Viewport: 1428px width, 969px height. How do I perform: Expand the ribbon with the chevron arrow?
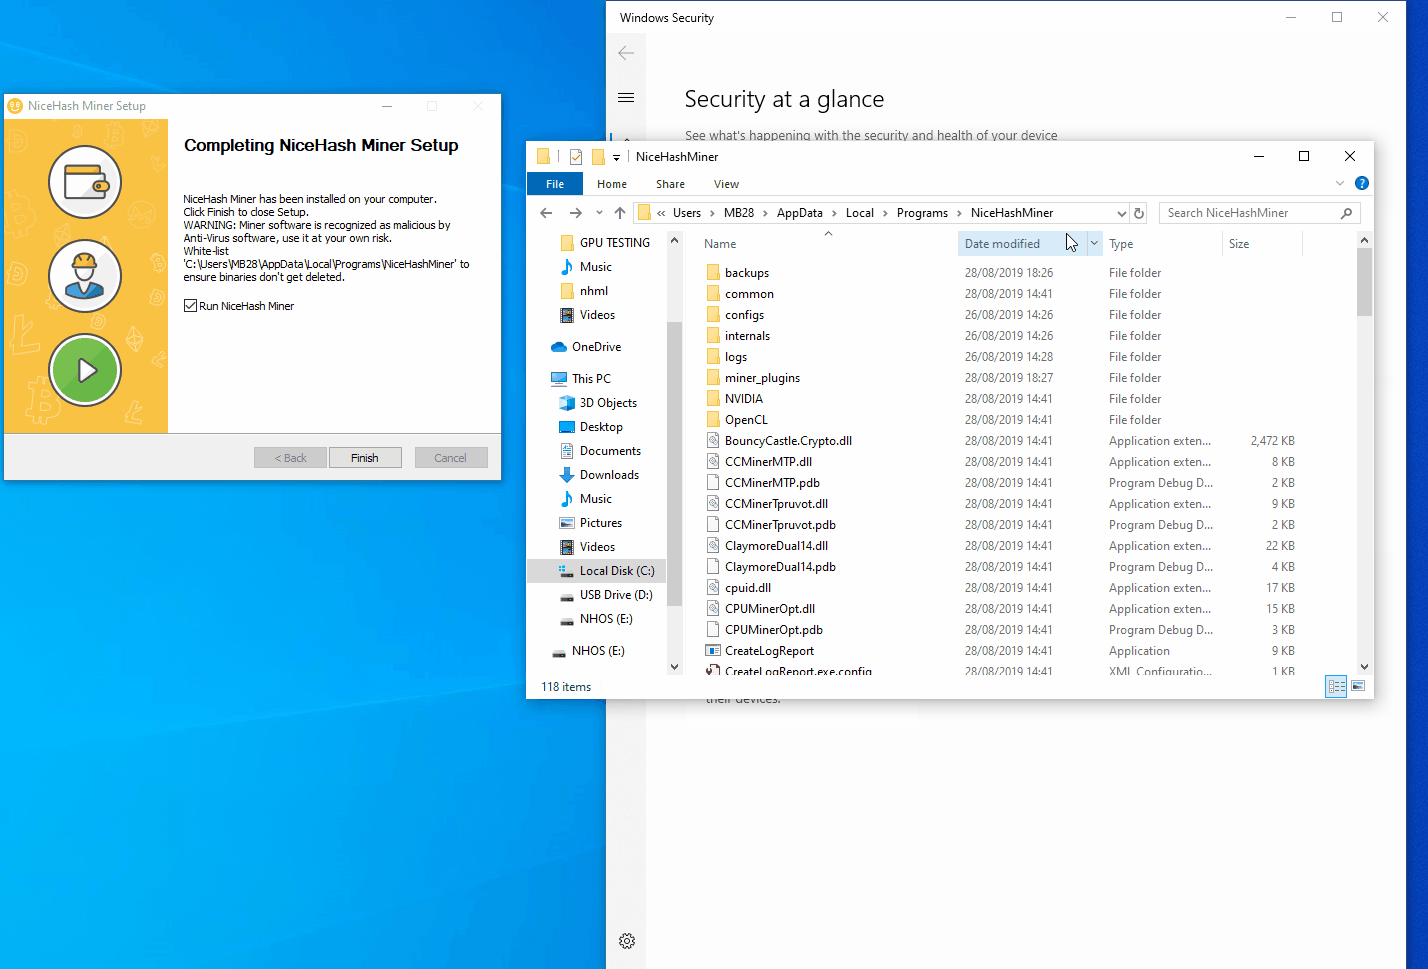click(x=1340, y=183)
